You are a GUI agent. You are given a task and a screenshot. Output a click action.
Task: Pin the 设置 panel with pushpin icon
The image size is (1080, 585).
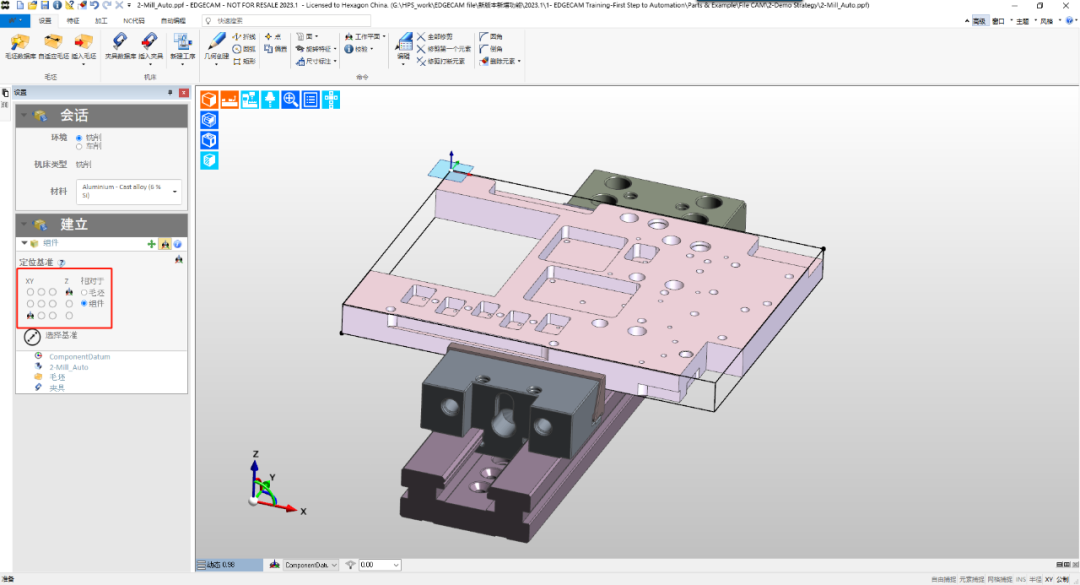coord(170,92)
